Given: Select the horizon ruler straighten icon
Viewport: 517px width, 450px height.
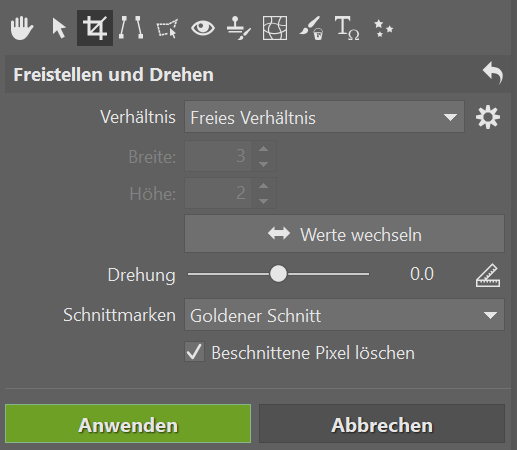Looking at the screenshot, I should [488, 275].
